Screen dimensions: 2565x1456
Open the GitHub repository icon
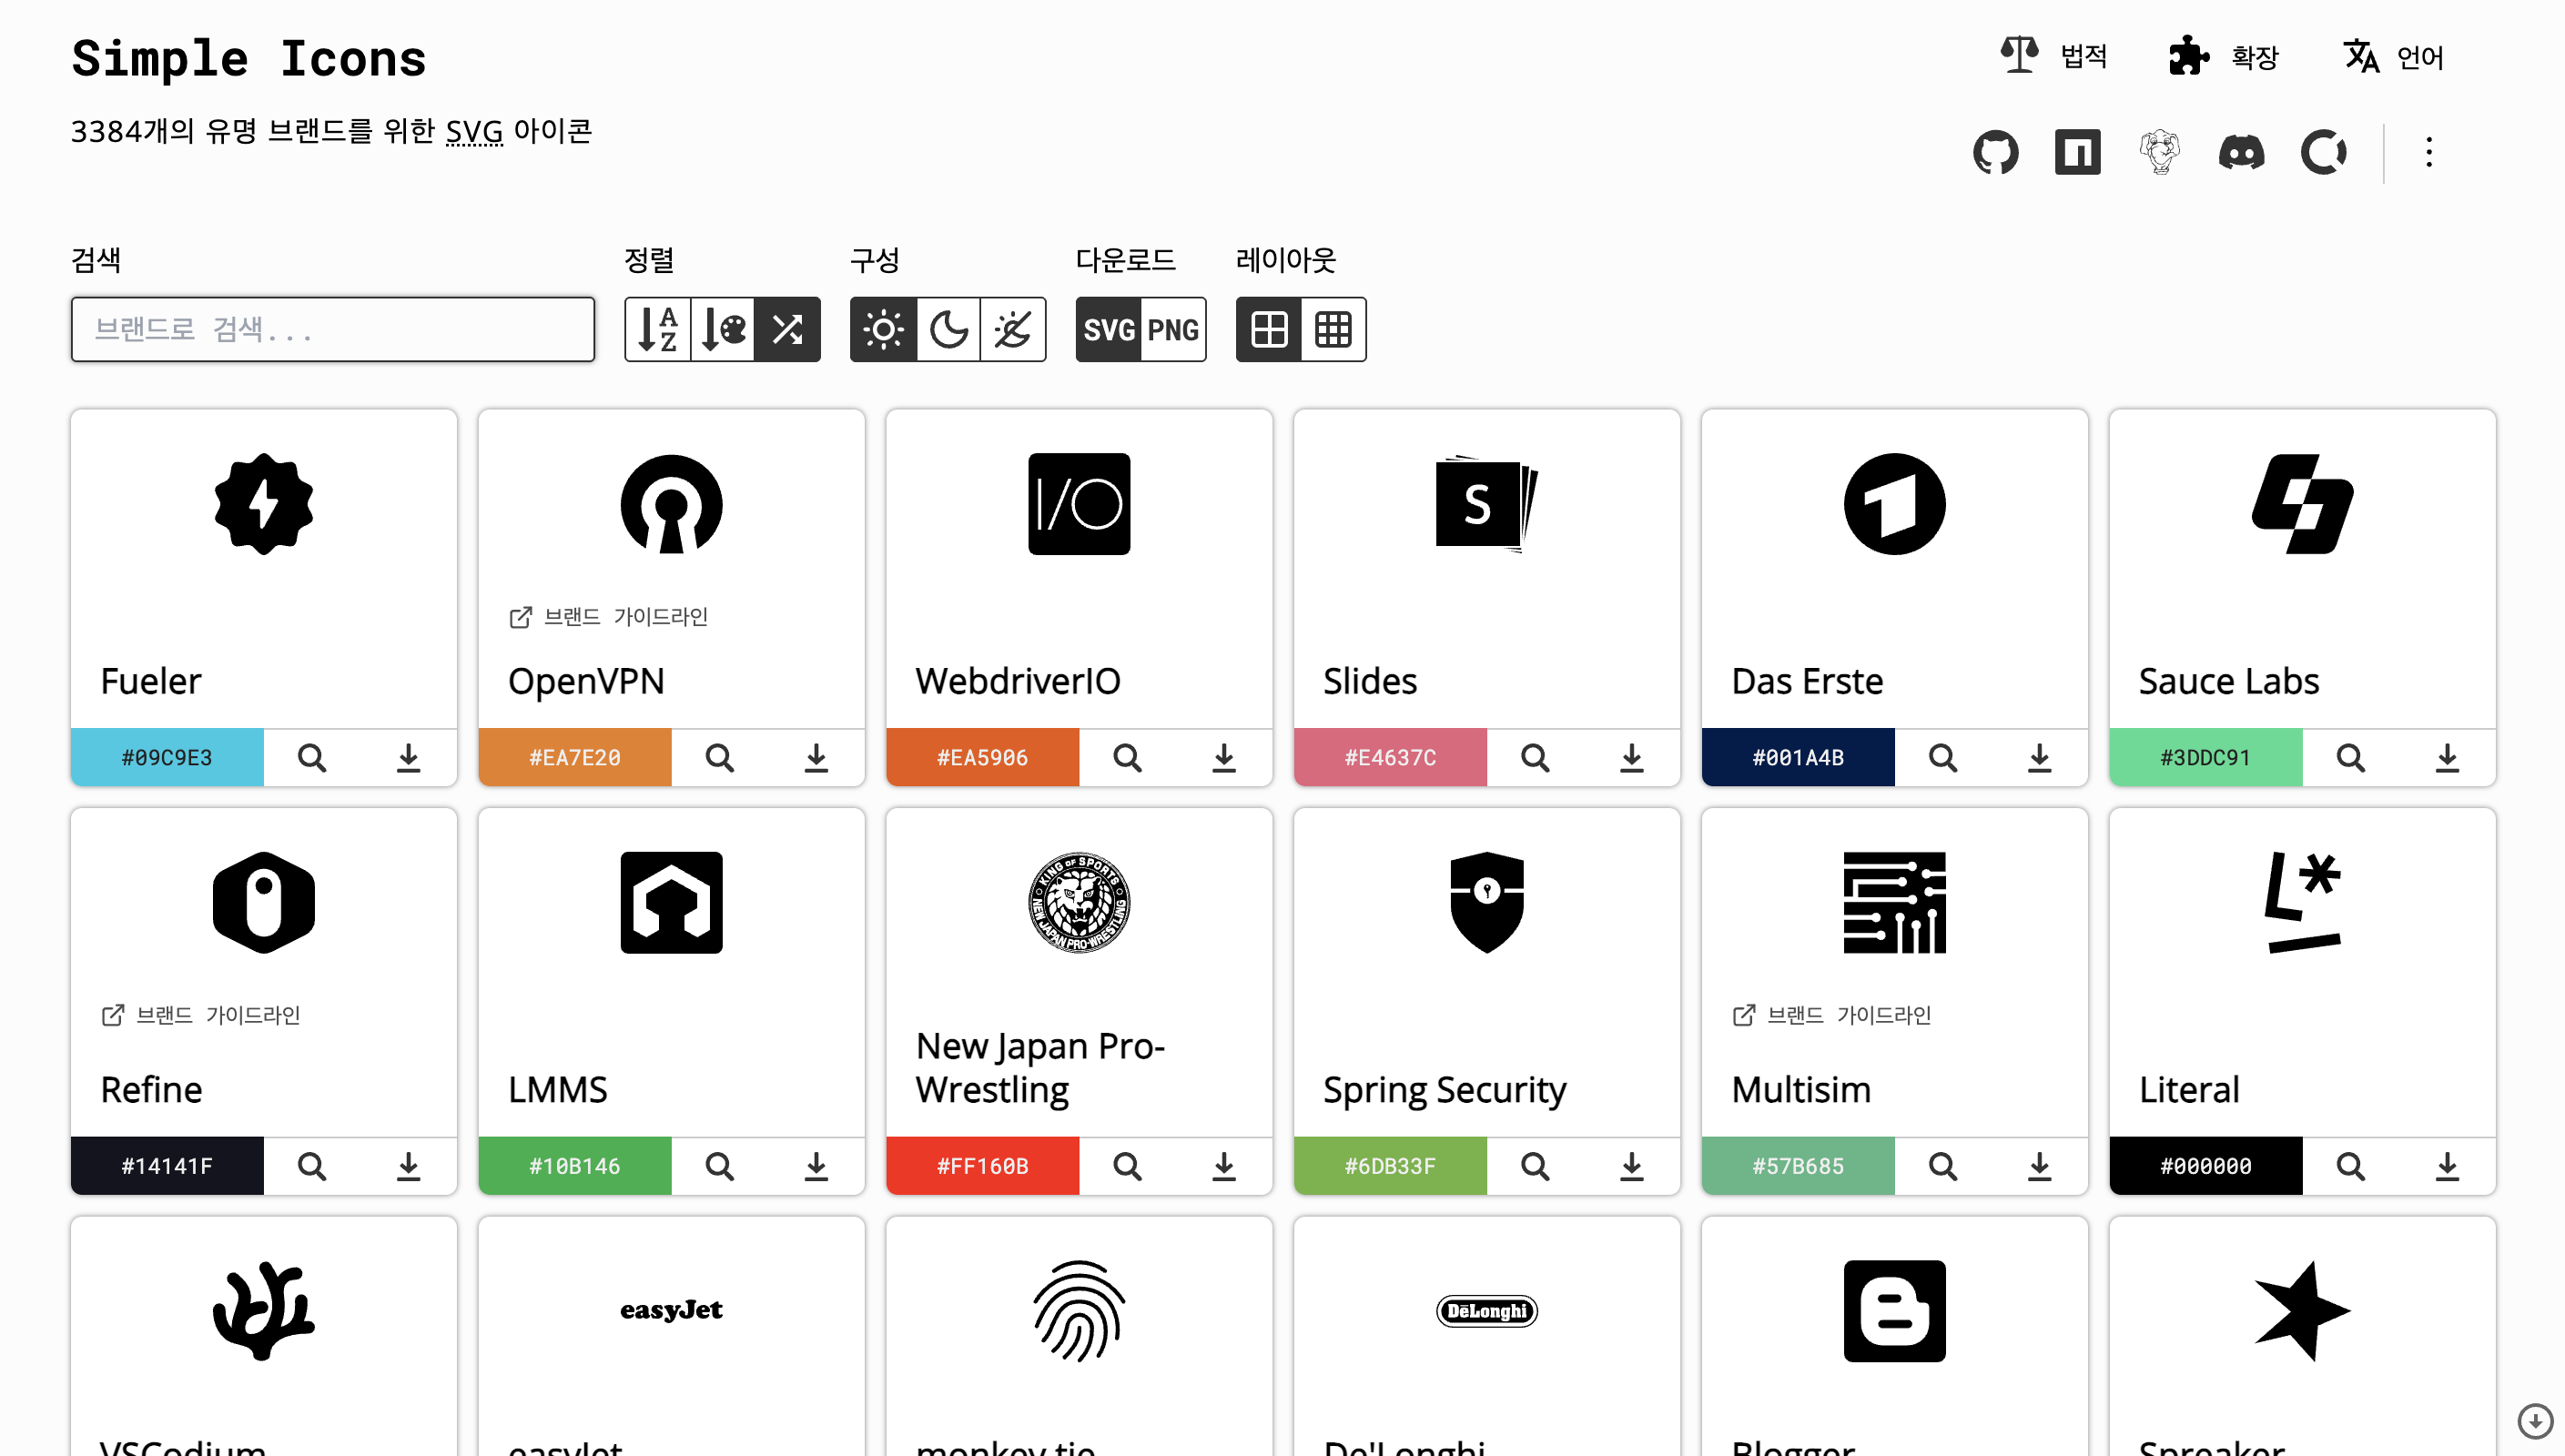tap(1996, 152)
